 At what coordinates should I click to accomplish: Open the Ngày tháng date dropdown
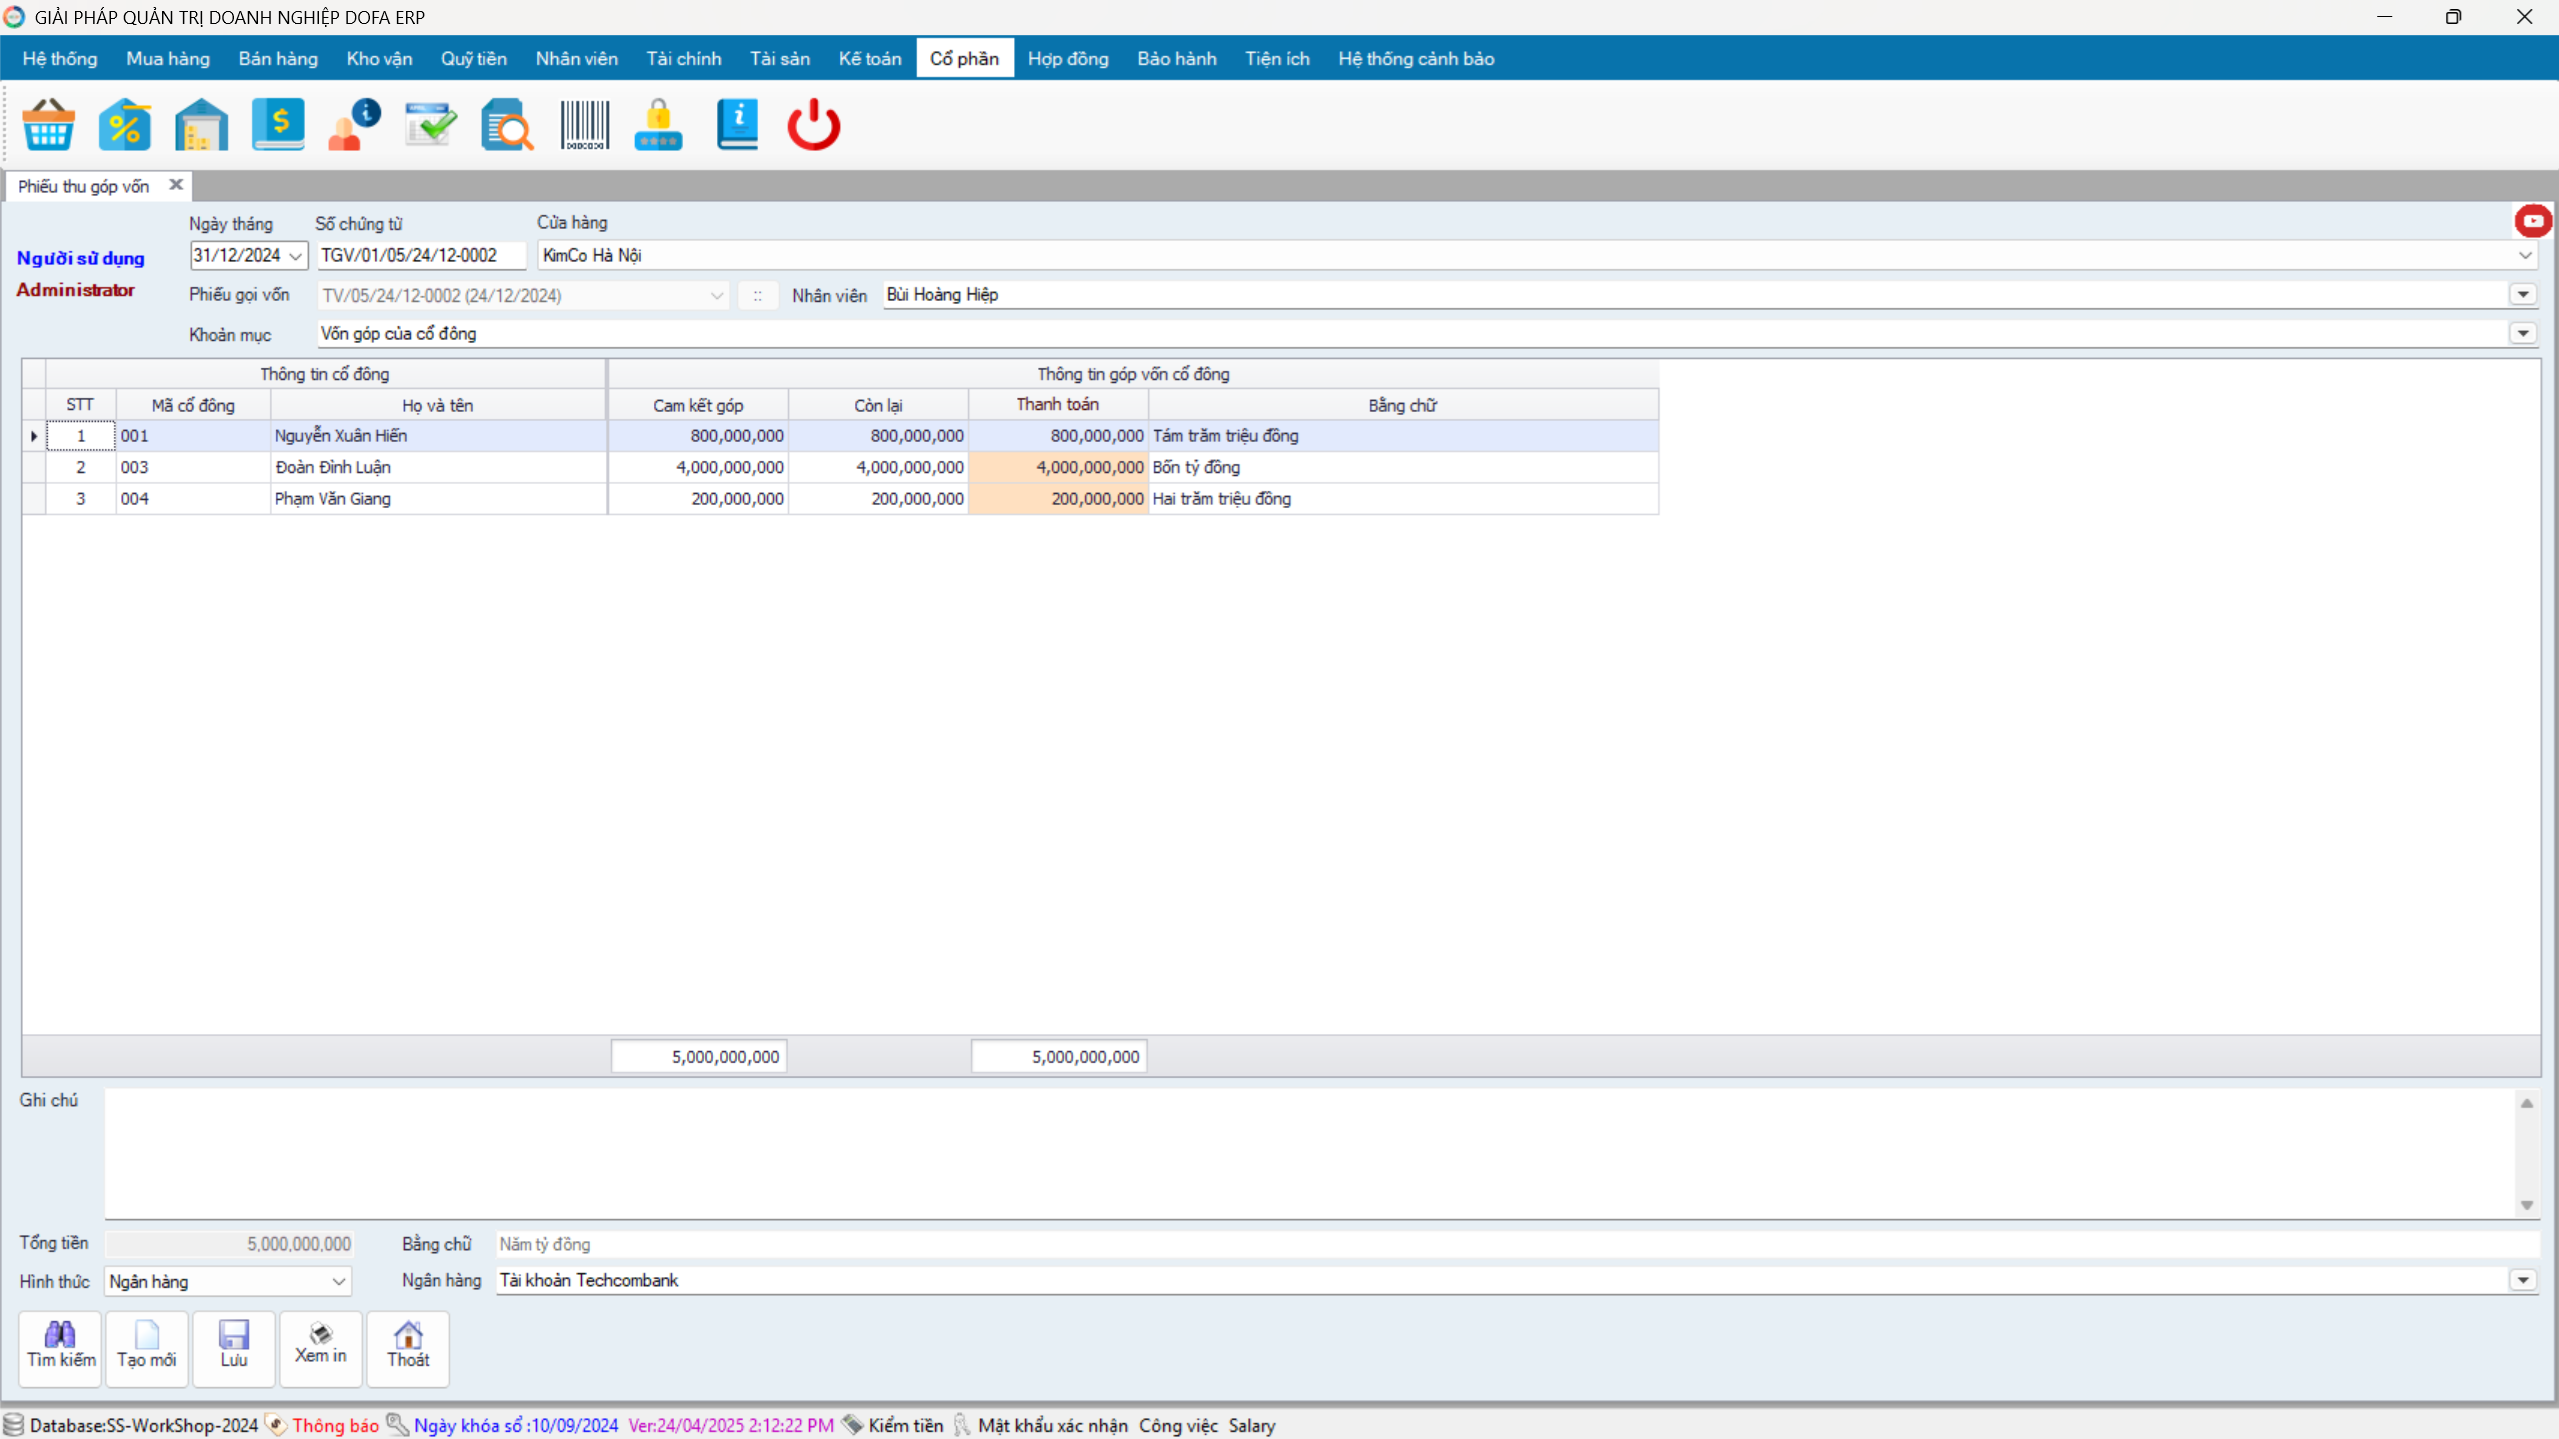click(296, 256)
